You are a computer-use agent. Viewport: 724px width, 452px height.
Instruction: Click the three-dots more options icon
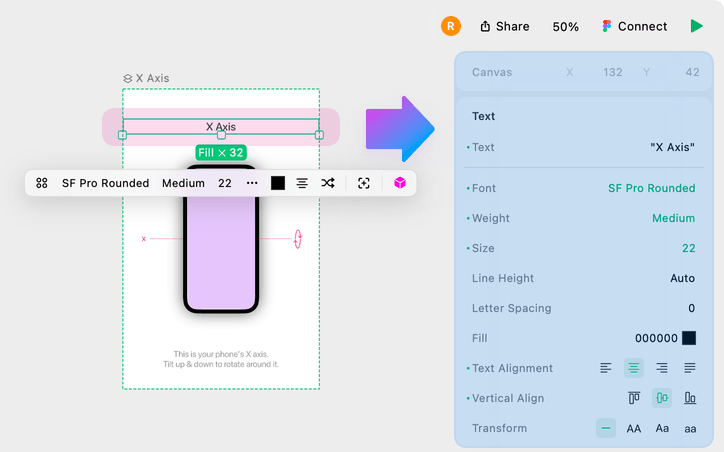coord(252,183)
